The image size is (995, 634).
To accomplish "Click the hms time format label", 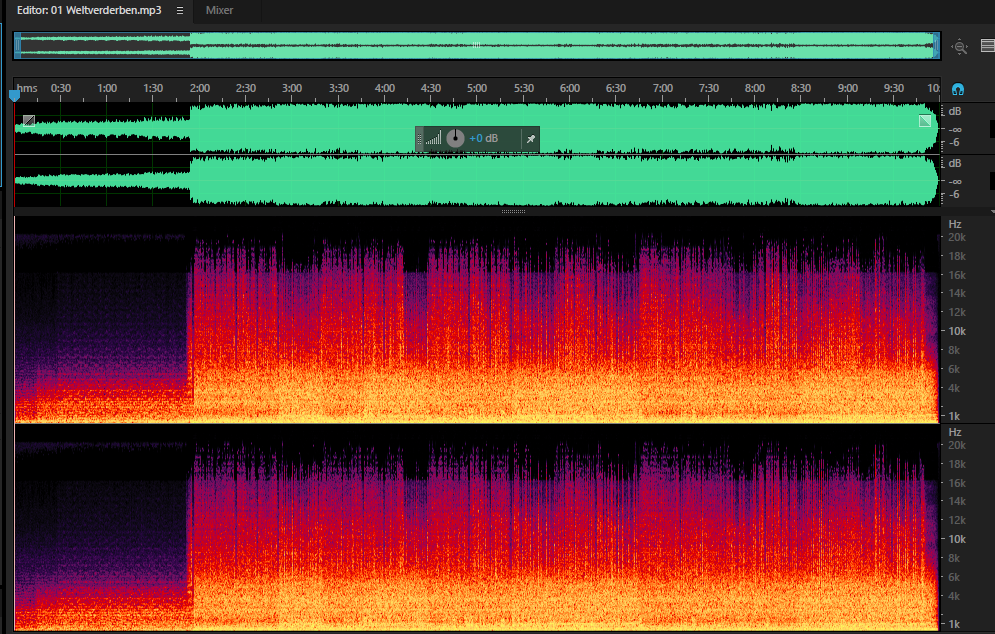I will click(x=27, y=88).
